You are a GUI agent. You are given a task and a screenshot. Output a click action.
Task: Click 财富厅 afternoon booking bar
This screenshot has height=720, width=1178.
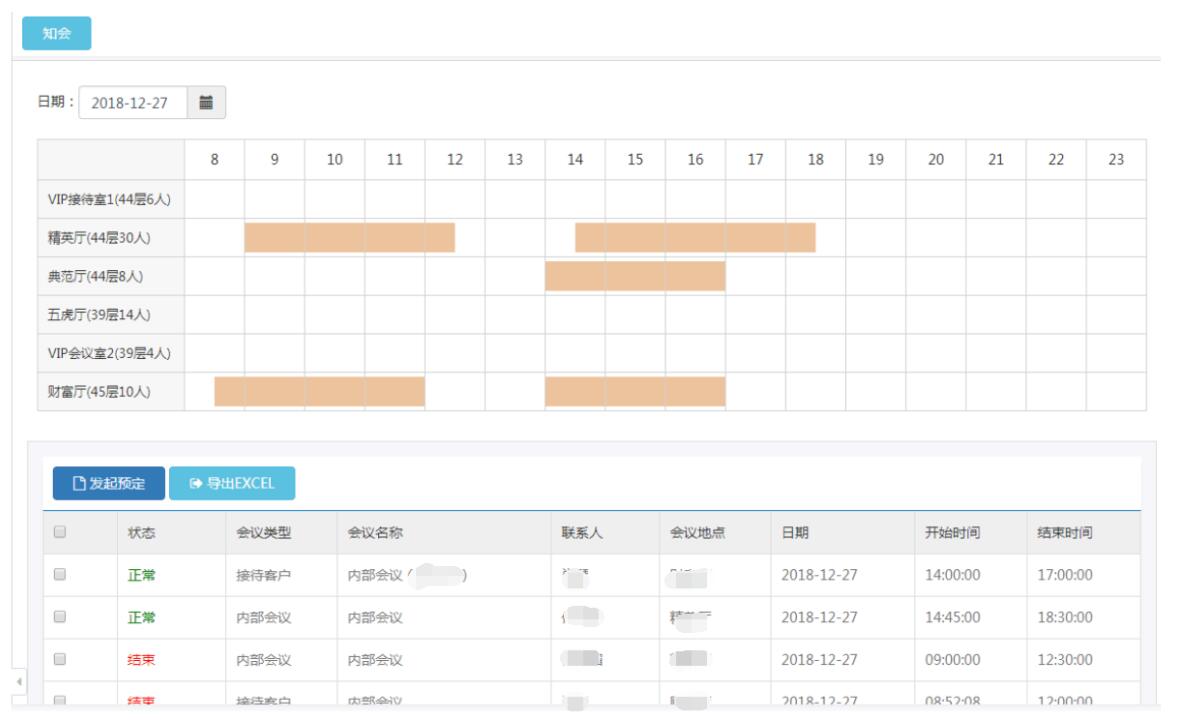(635, 392)
